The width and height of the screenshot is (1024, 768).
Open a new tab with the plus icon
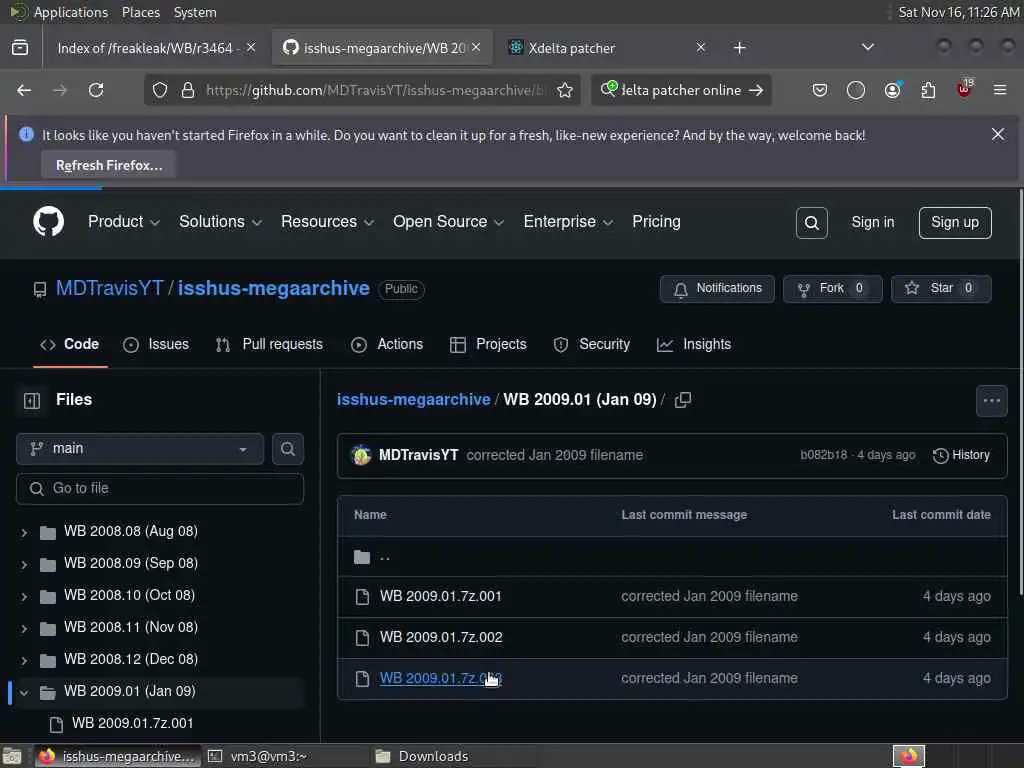click(739, 48)
